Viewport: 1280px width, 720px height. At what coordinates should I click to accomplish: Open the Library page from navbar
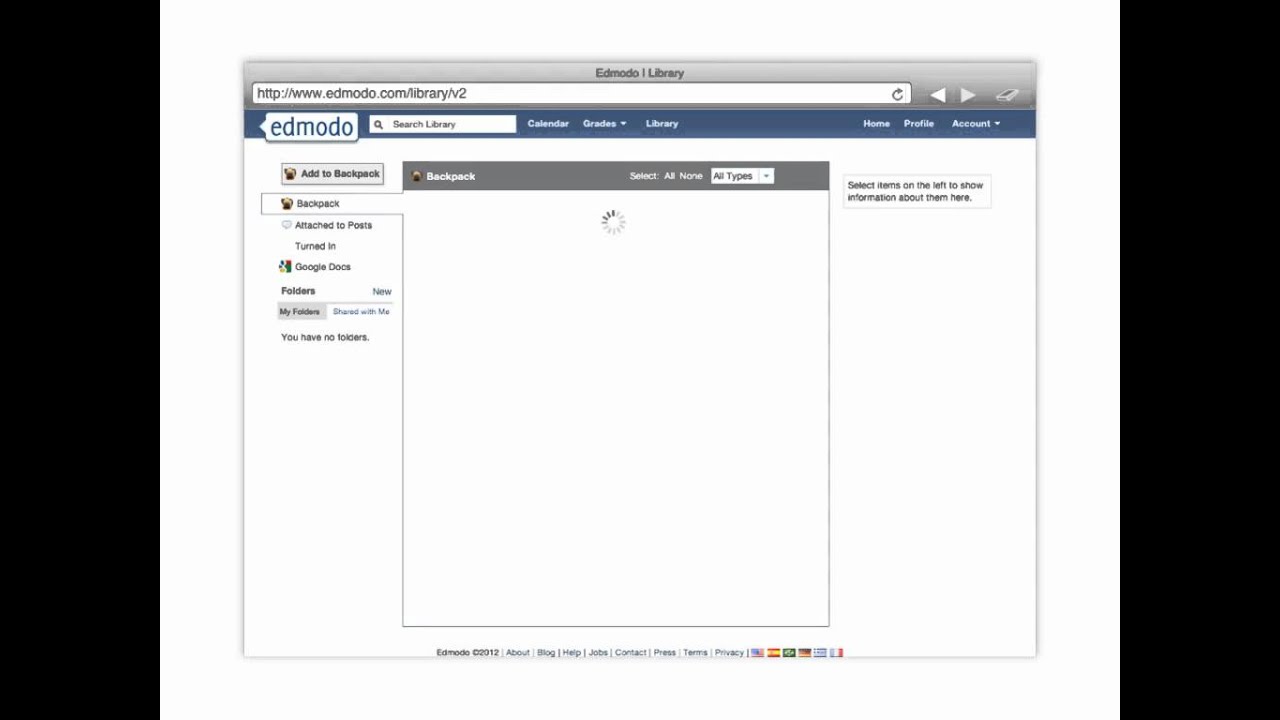pyautogui.click(x=662, y=124)
